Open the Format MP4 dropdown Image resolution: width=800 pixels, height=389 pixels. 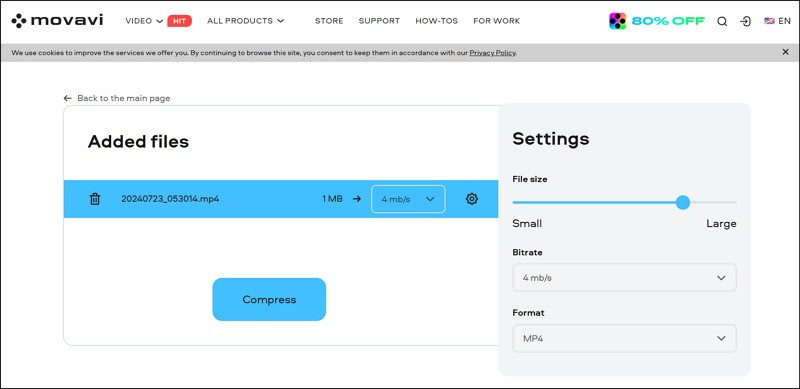tap(624, 338)
